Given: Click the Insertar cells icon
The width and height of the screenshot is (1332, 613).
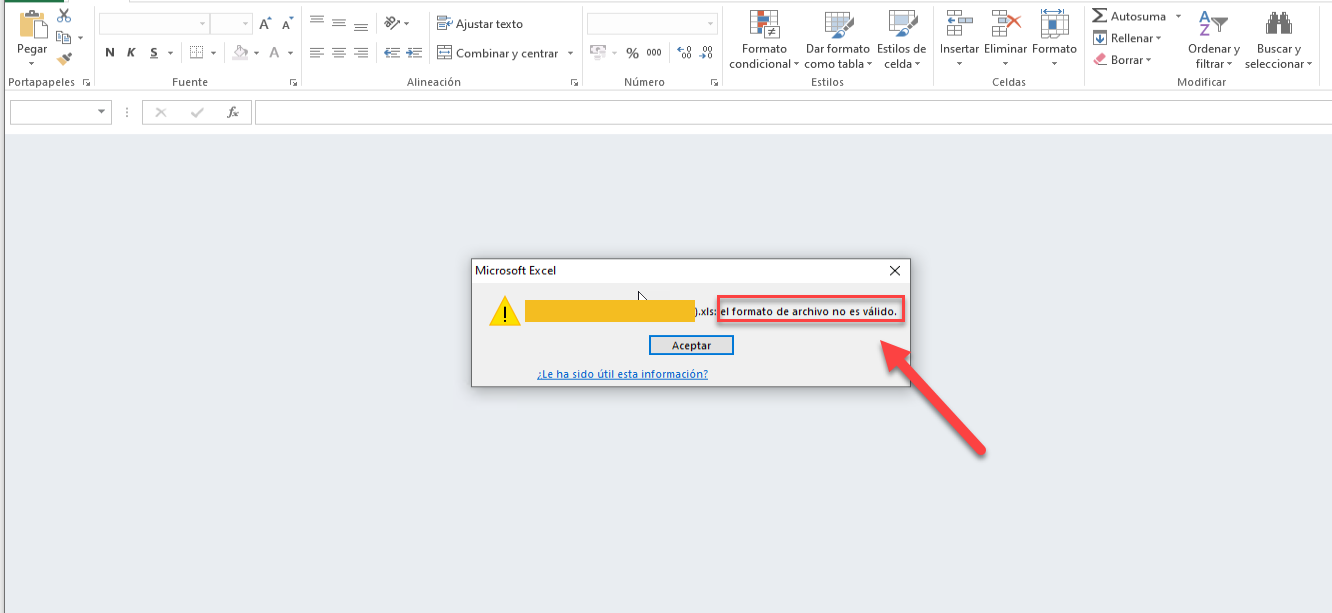Looking at the screenshot, I should 960,24.
